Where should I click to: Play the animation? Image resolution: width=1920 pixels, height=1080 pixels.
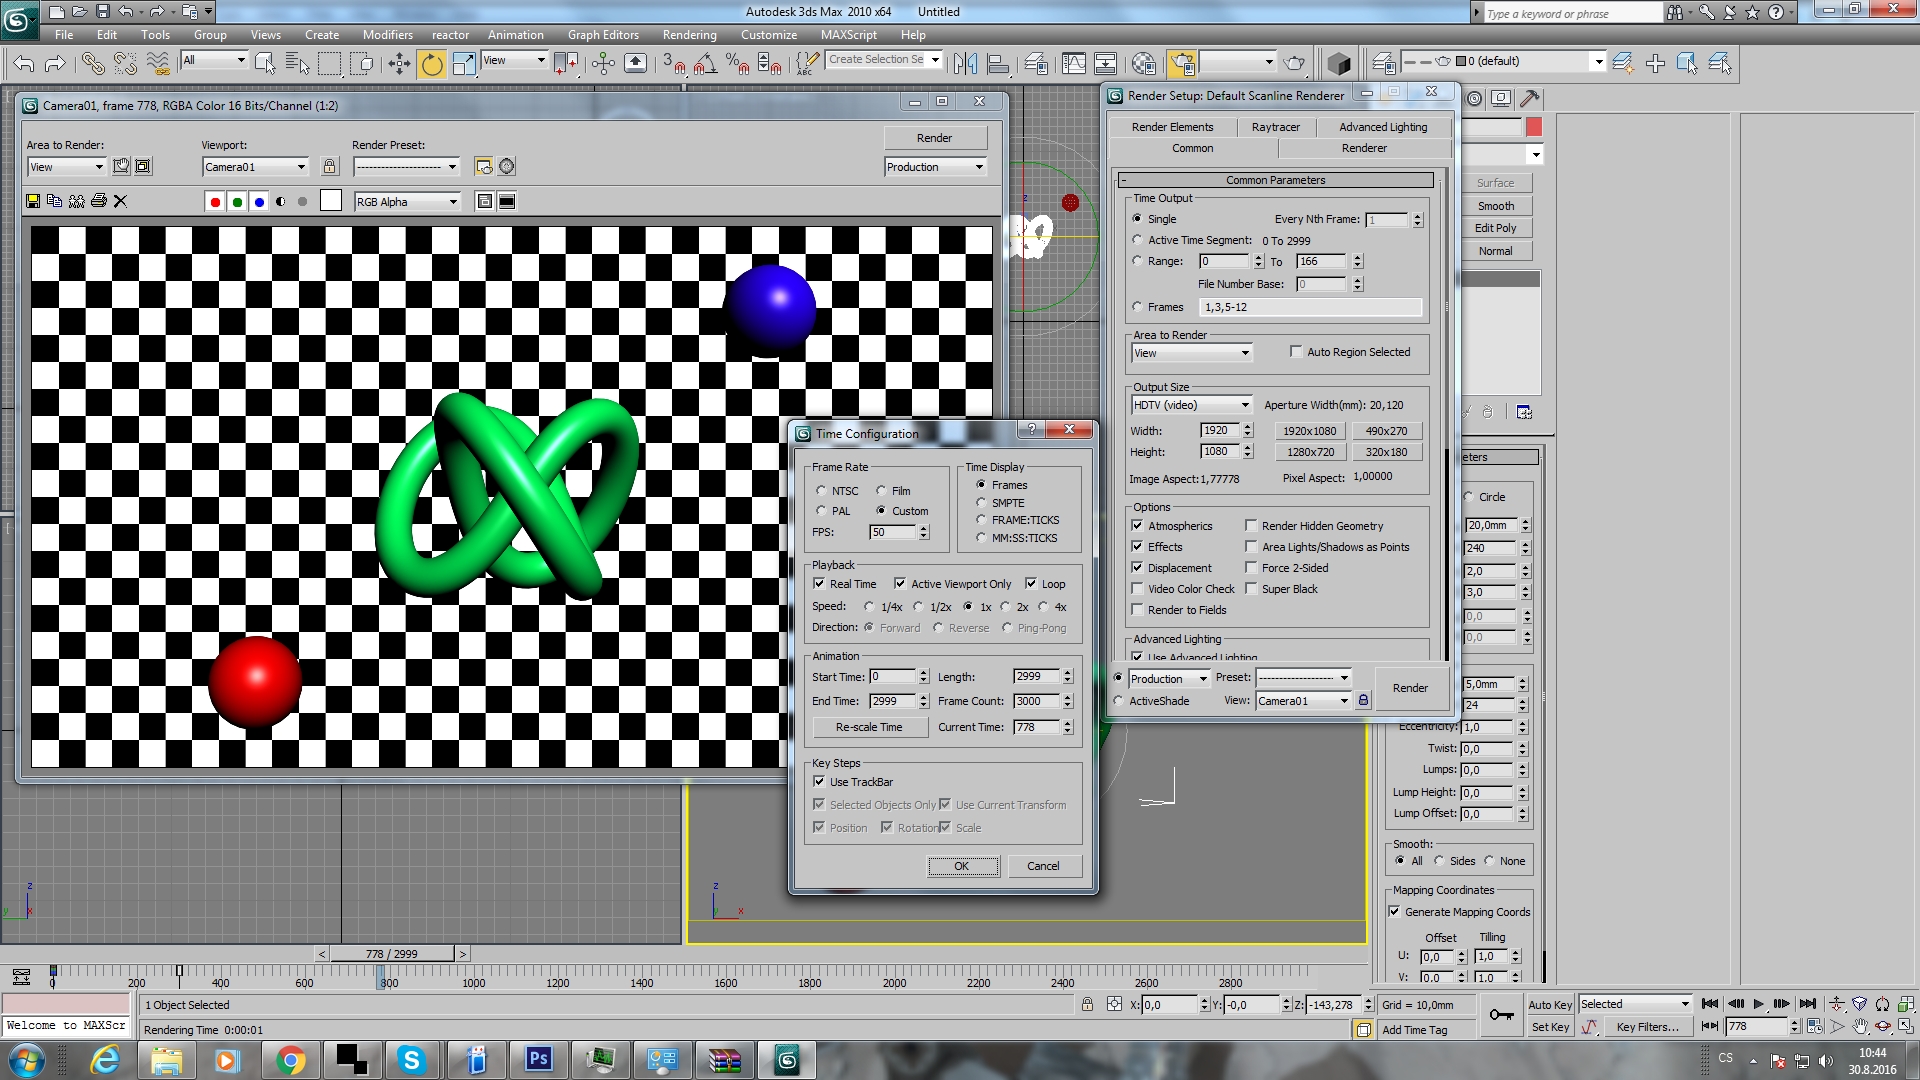pyautogui.click(x=1758, y=1004)
